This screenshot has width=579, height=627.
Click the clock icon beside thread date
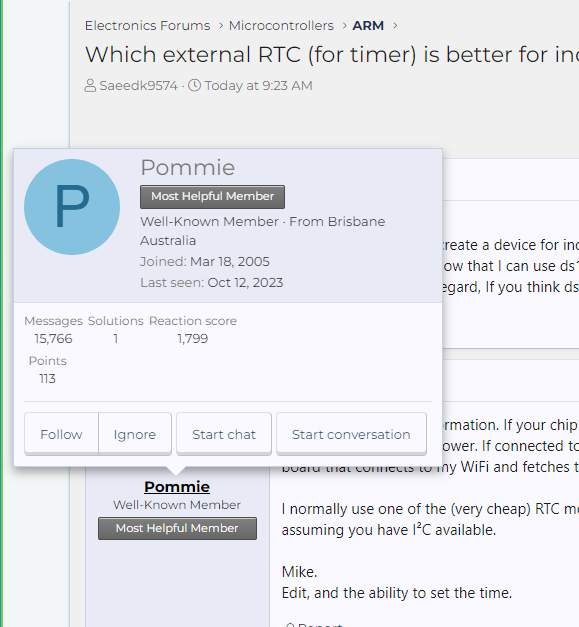click(194, 85)
